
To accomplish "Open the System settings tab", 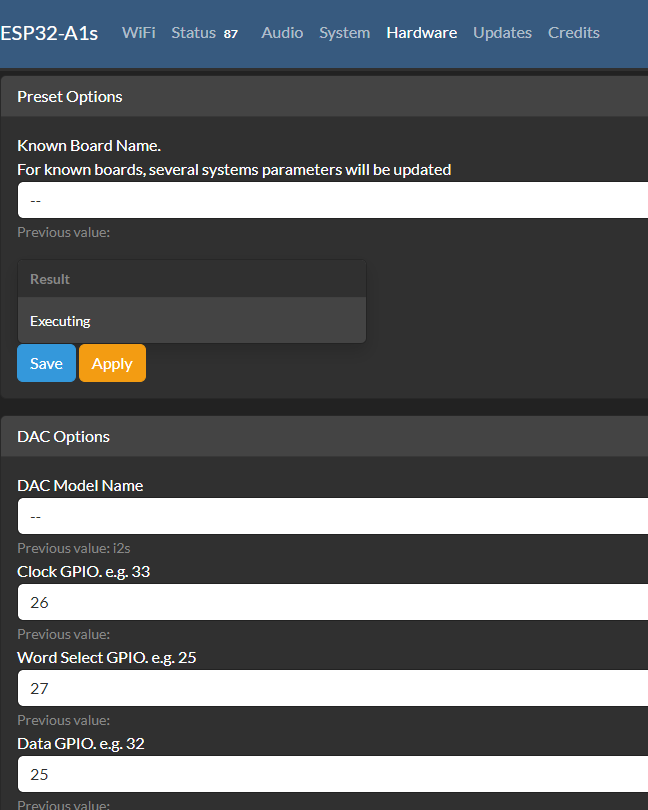I will [344, 33].
